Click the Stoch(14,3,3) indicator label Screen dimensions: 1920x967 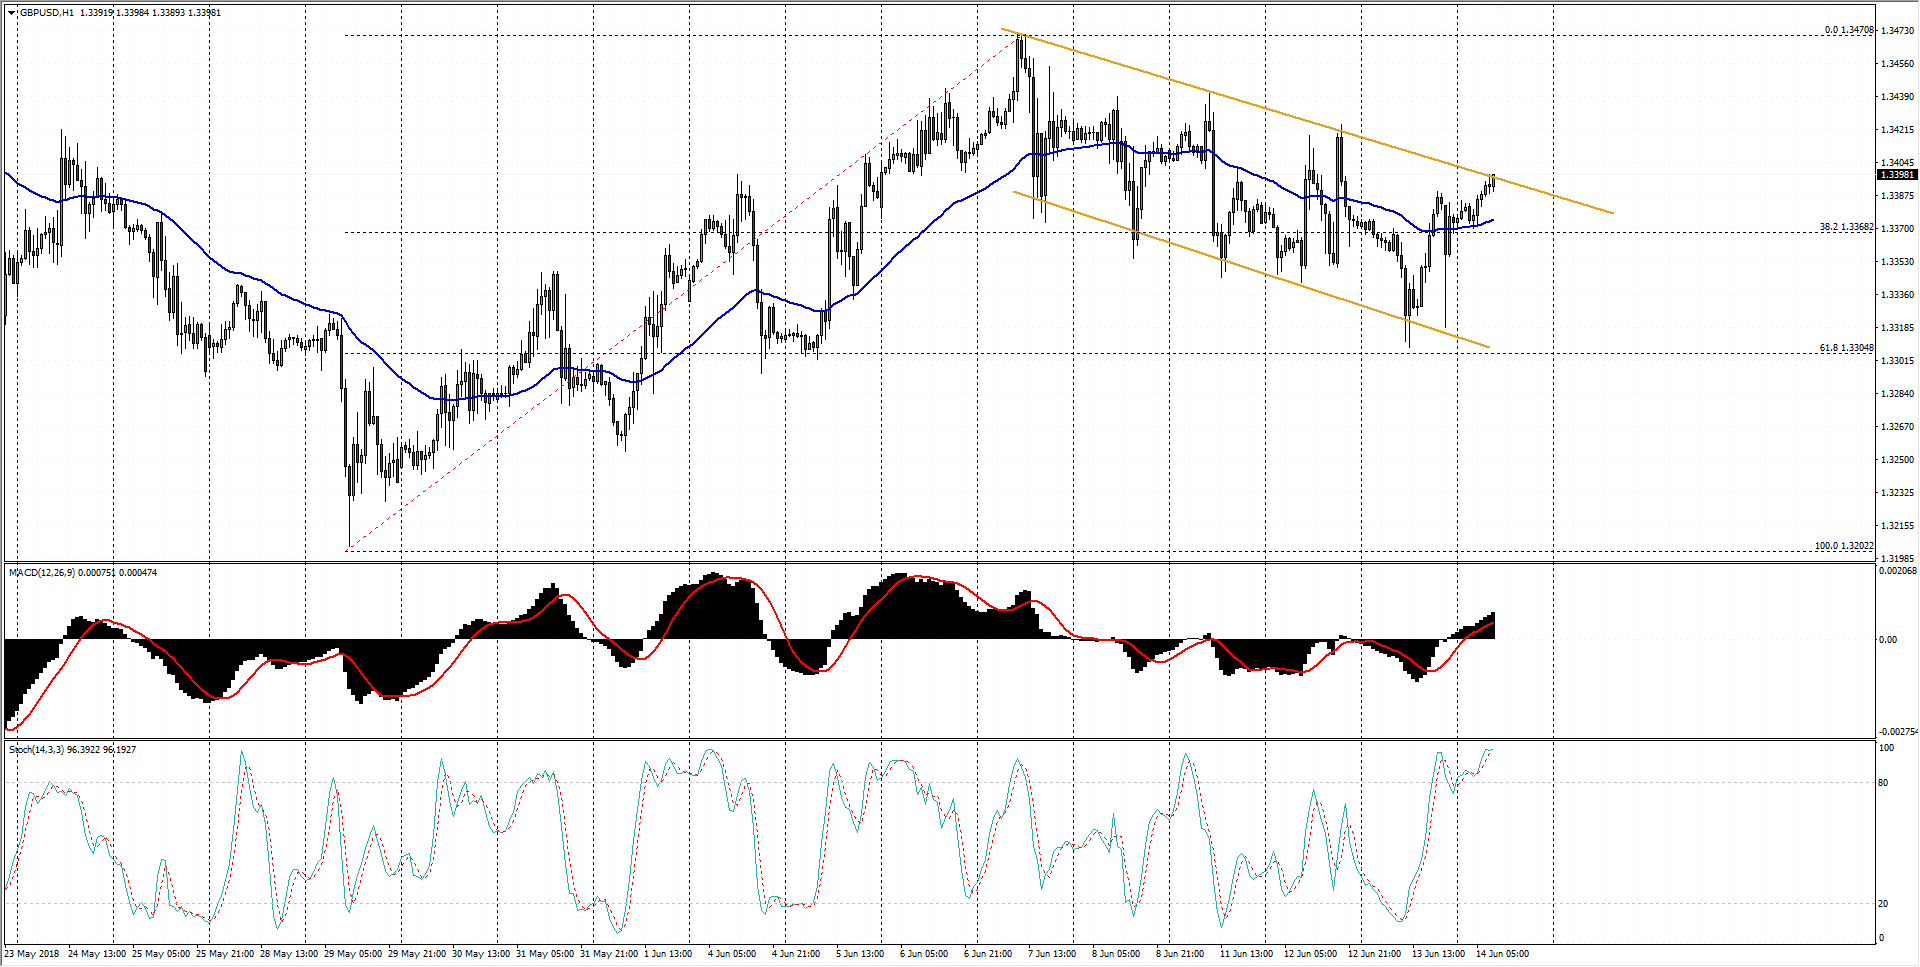click(x=36, y=750)
